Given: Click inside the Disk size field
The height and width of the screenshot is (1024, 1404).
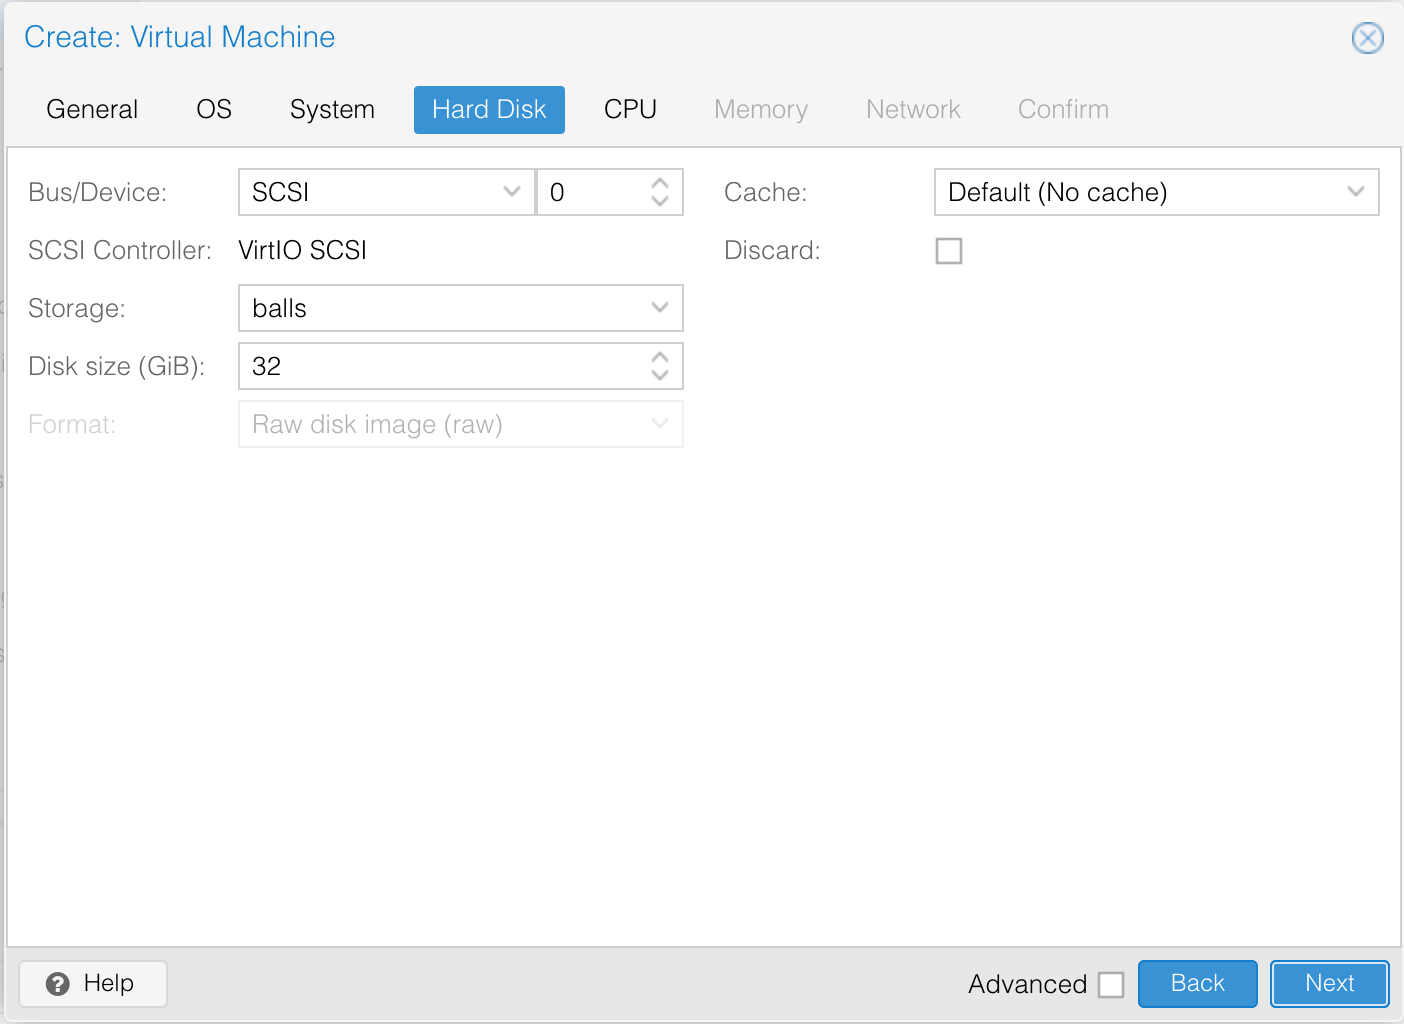Looking at the screenshot, I should [400, 366].
